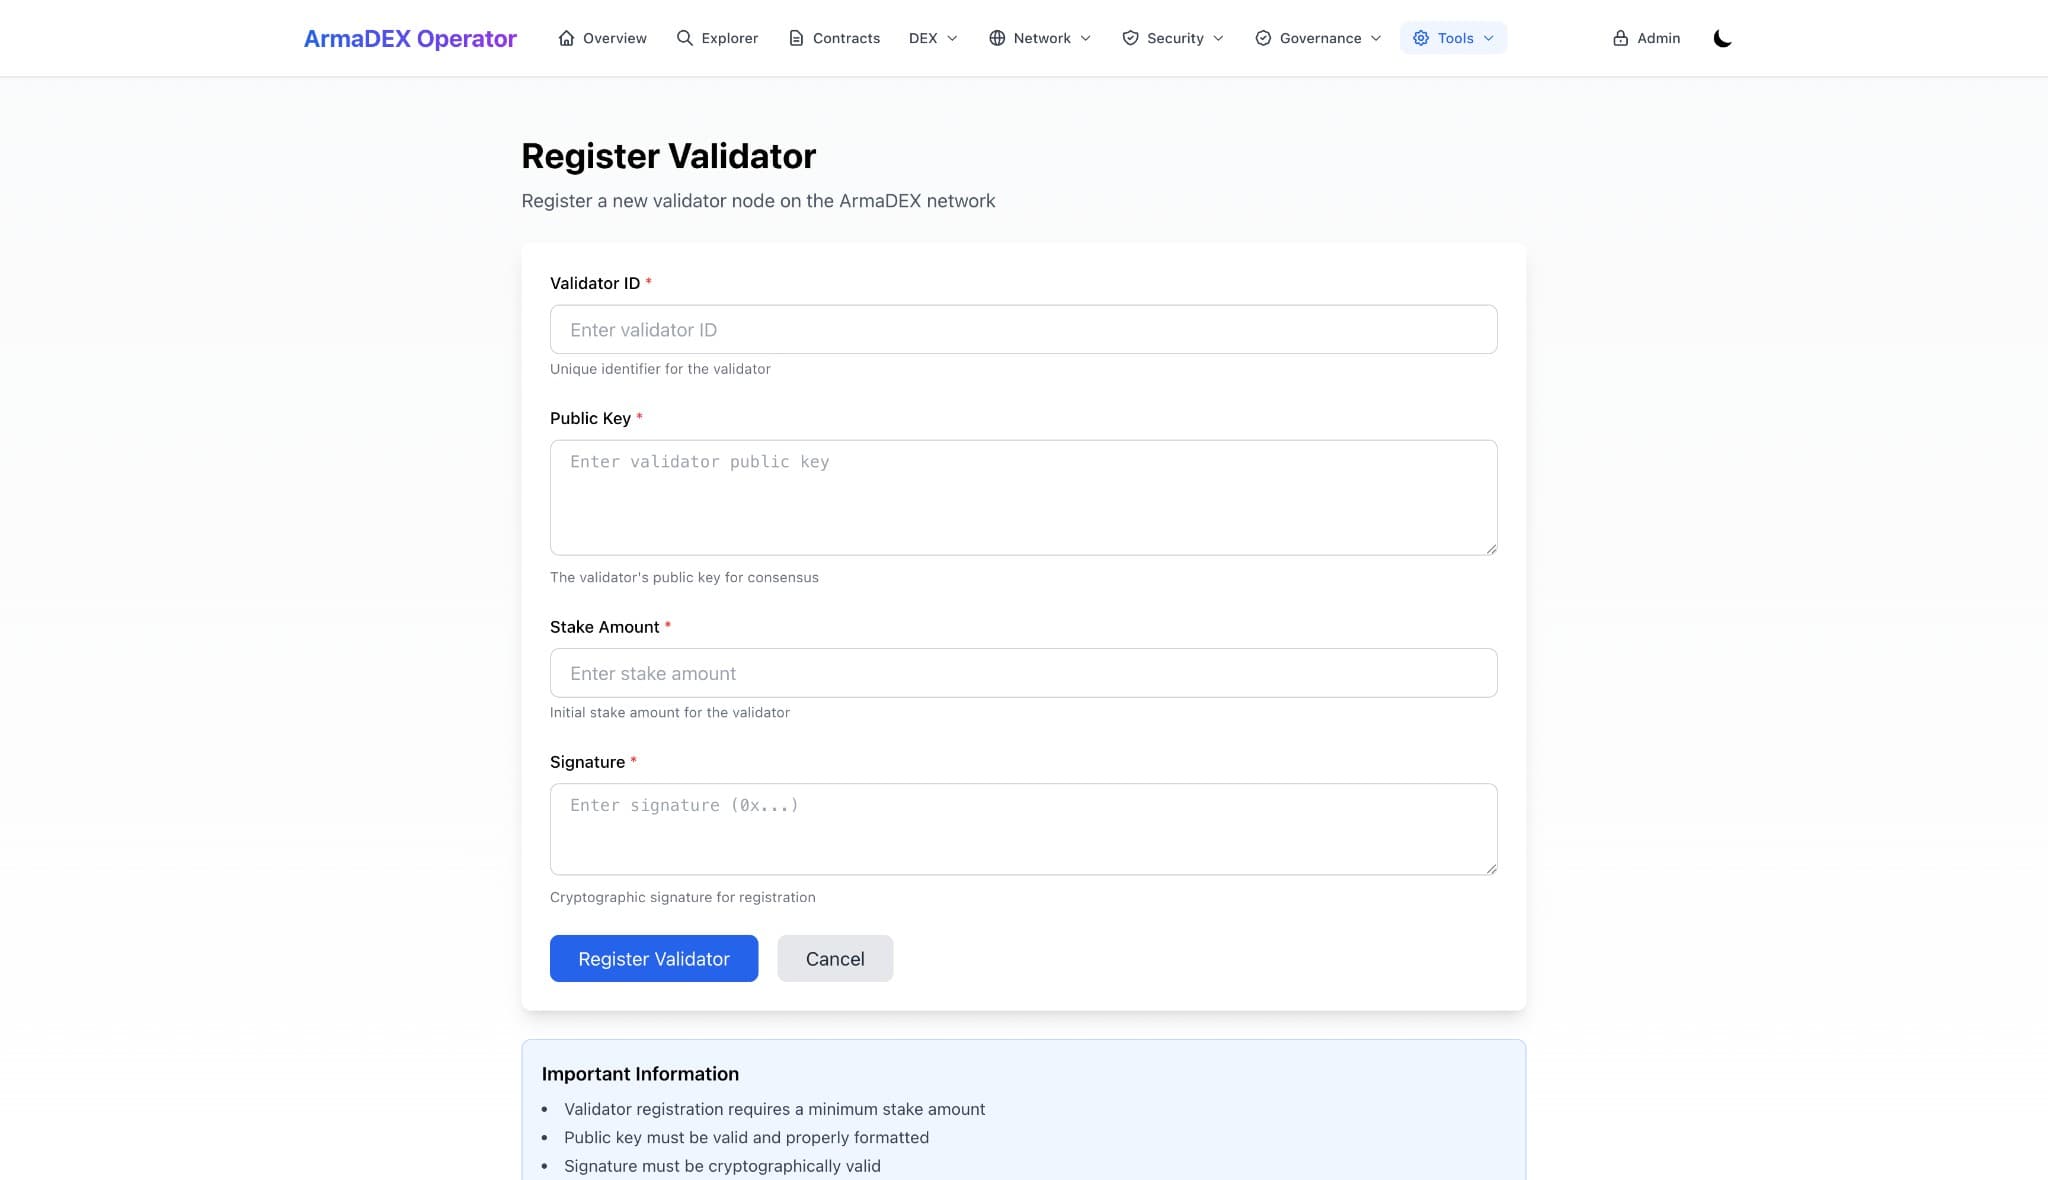
Task: Click the badge icon next to Governance
Action: point(1261,38)
